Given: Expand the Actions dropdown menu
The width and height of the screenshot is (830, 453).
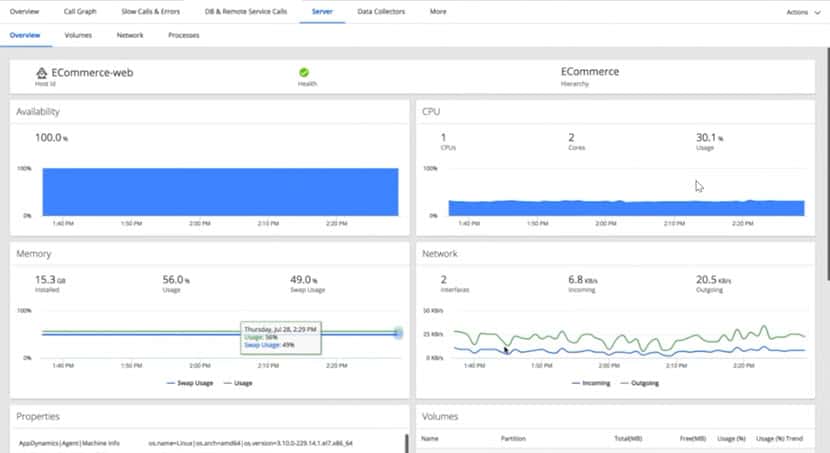Looking at the screenshot, I should pyautogui.click(x=803, y=12).
